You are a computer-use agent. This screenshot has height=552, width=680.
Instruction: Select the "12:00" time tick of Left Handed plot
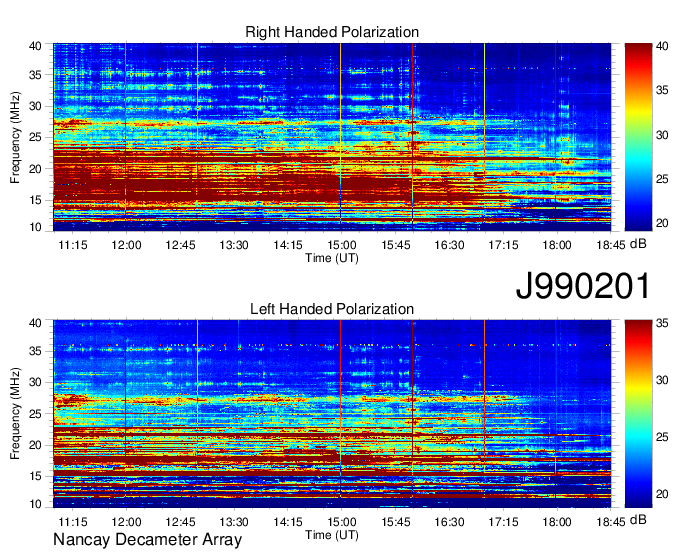[126, 522]
